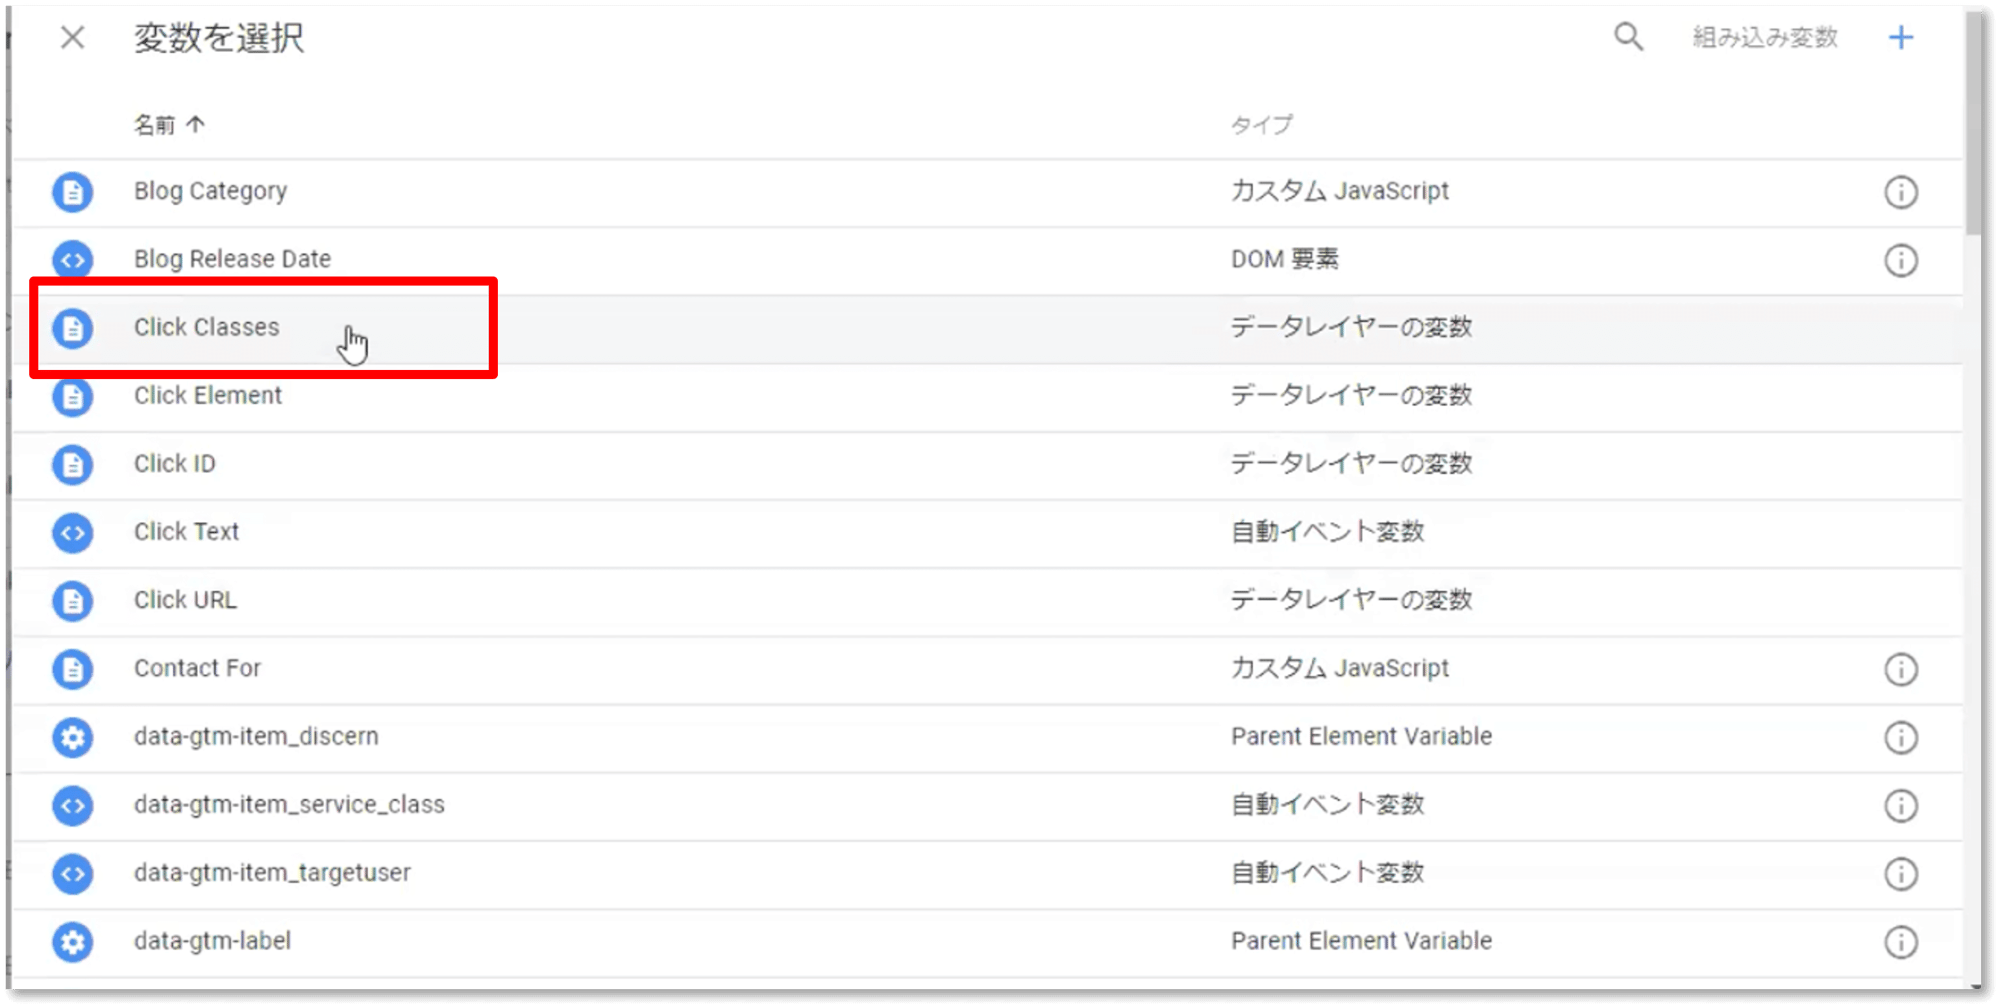Show info for Blog Release Date
Viewport: 2000px width, 1008px height.
1900,260
